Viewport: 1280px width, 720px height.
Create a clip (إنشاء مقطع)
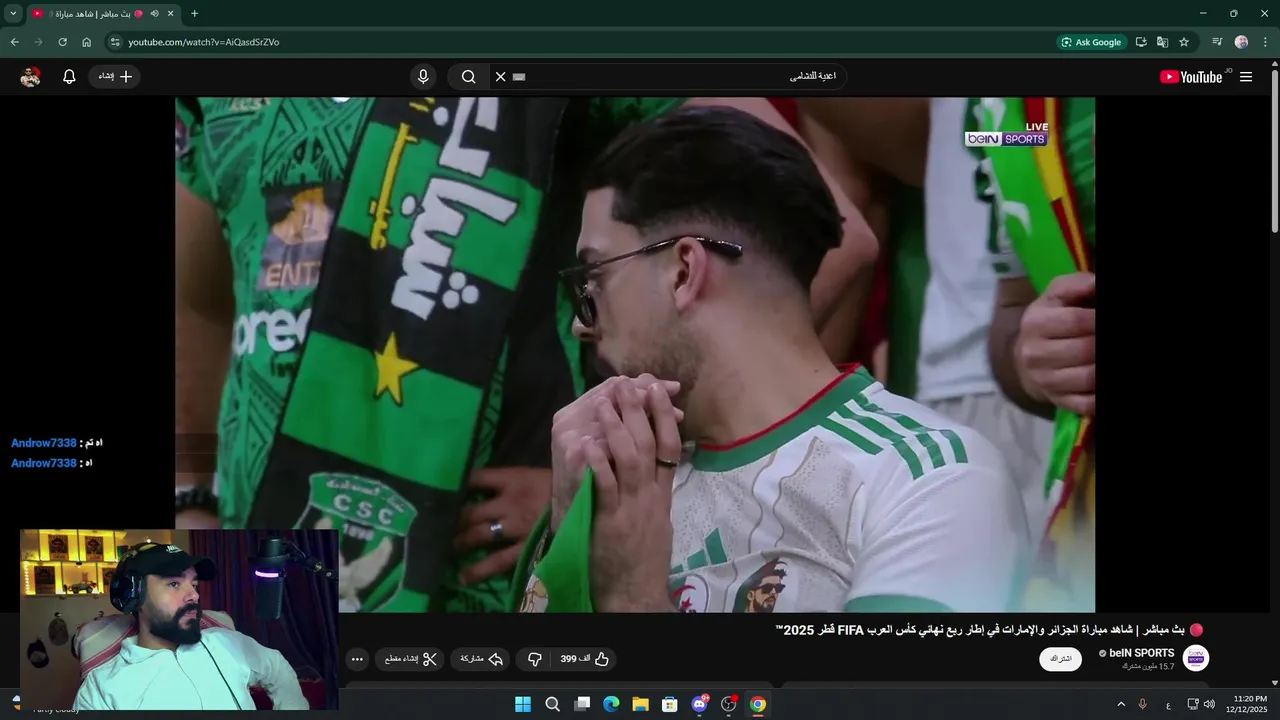click(411, 659)
